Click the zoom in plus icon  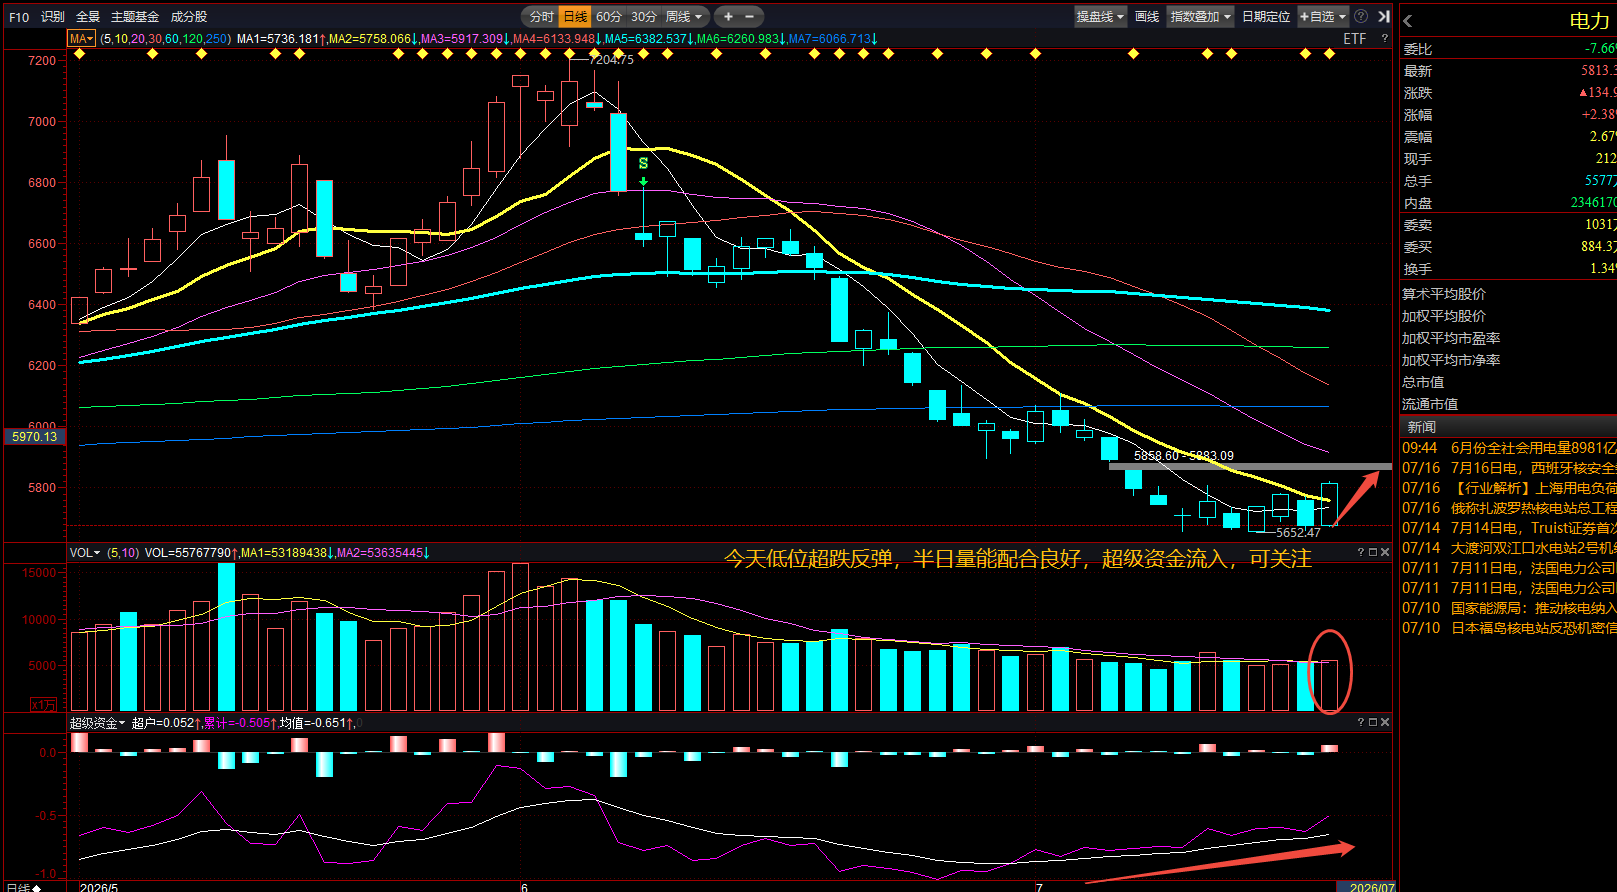click(728, 16)
